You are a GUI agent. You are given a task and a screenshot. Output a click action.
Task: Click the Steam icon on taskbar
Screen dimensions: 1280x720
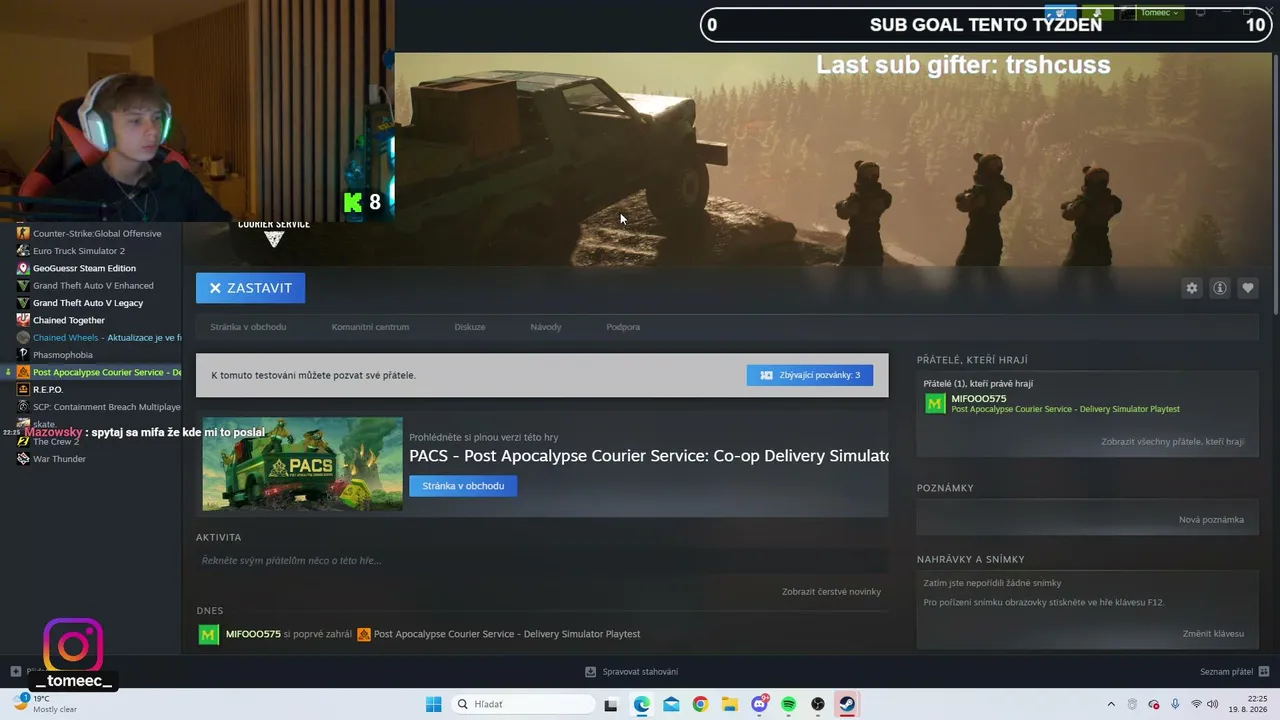click(847, 704)
